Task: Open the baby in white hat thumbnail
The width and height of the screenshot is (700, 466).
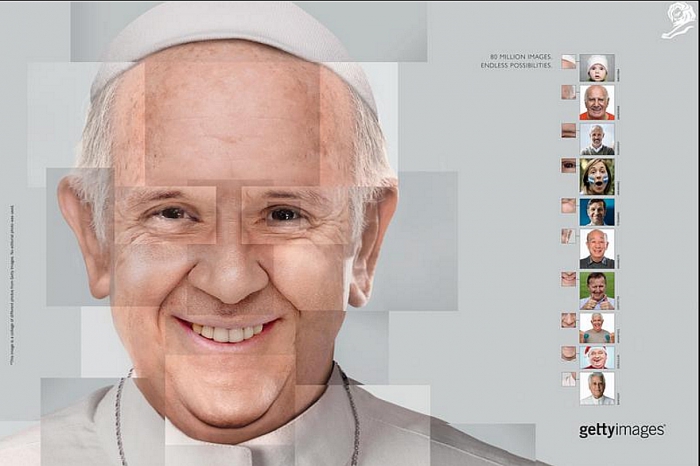Action: [x=597, y=67]
